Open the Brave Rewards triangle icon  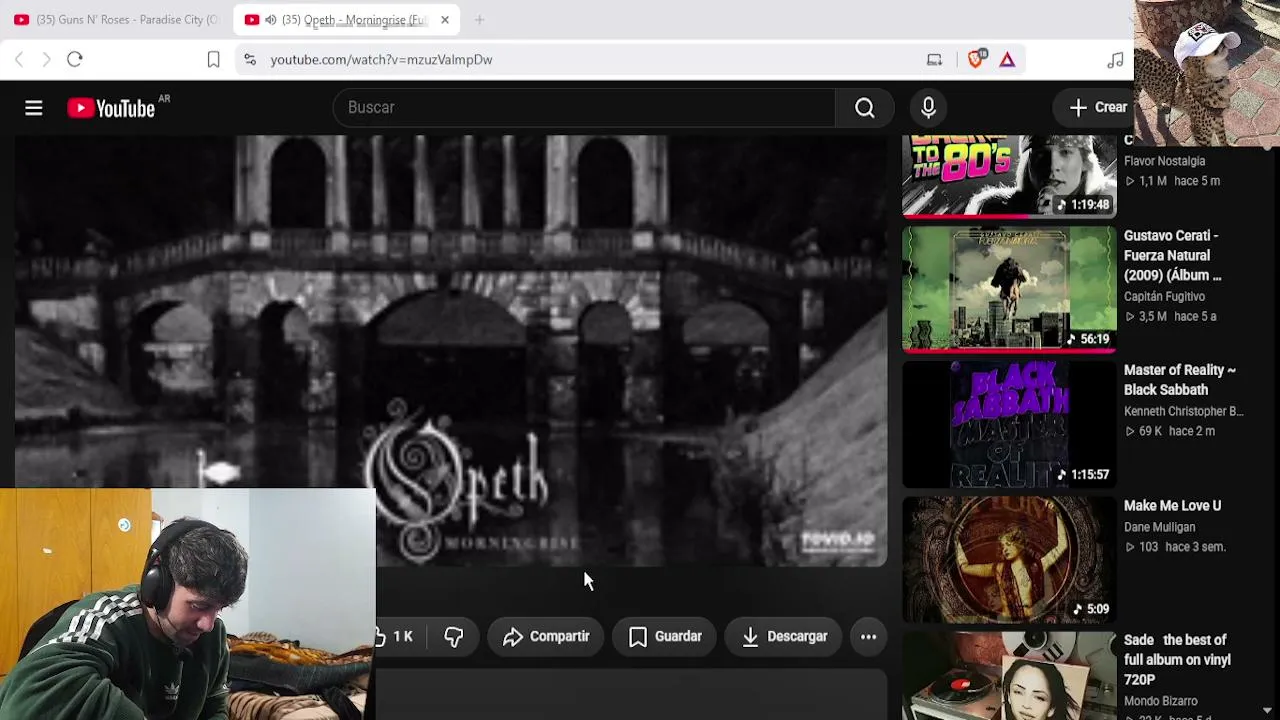[1007, 60]
